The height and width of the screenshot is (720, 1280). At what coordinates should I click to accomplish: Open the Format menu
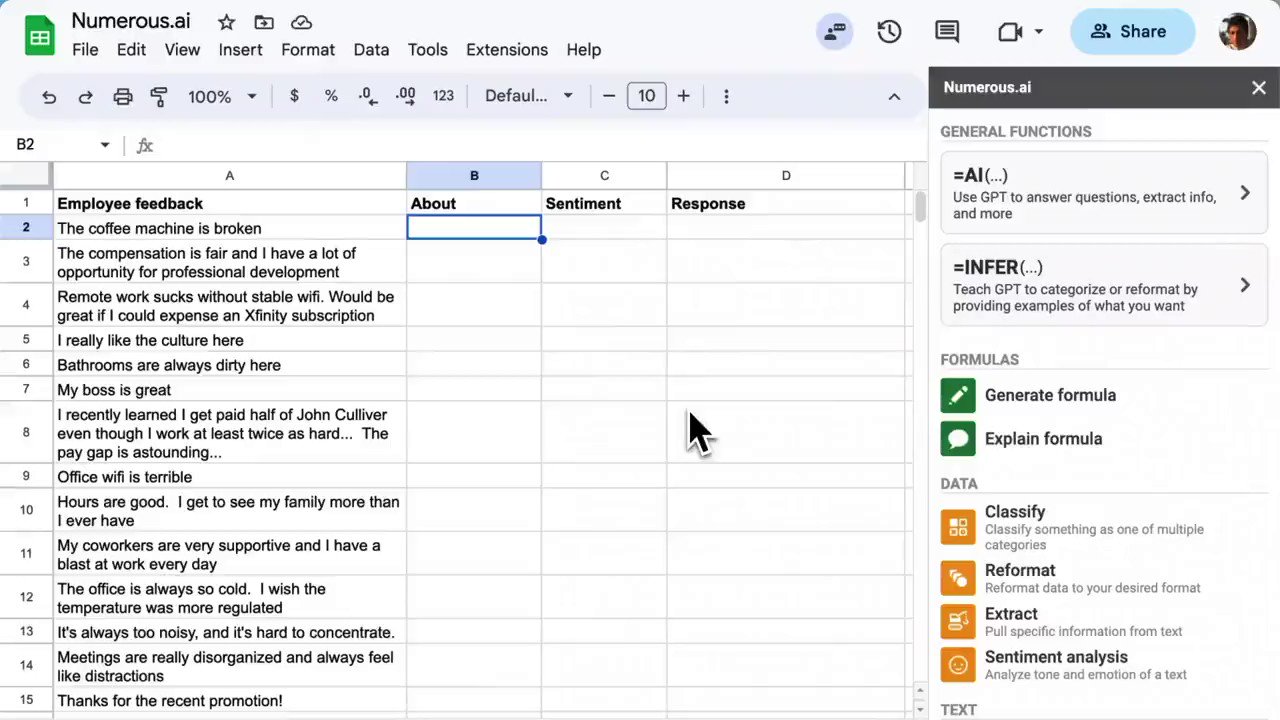pyautogui.click(x=308, y=49)
